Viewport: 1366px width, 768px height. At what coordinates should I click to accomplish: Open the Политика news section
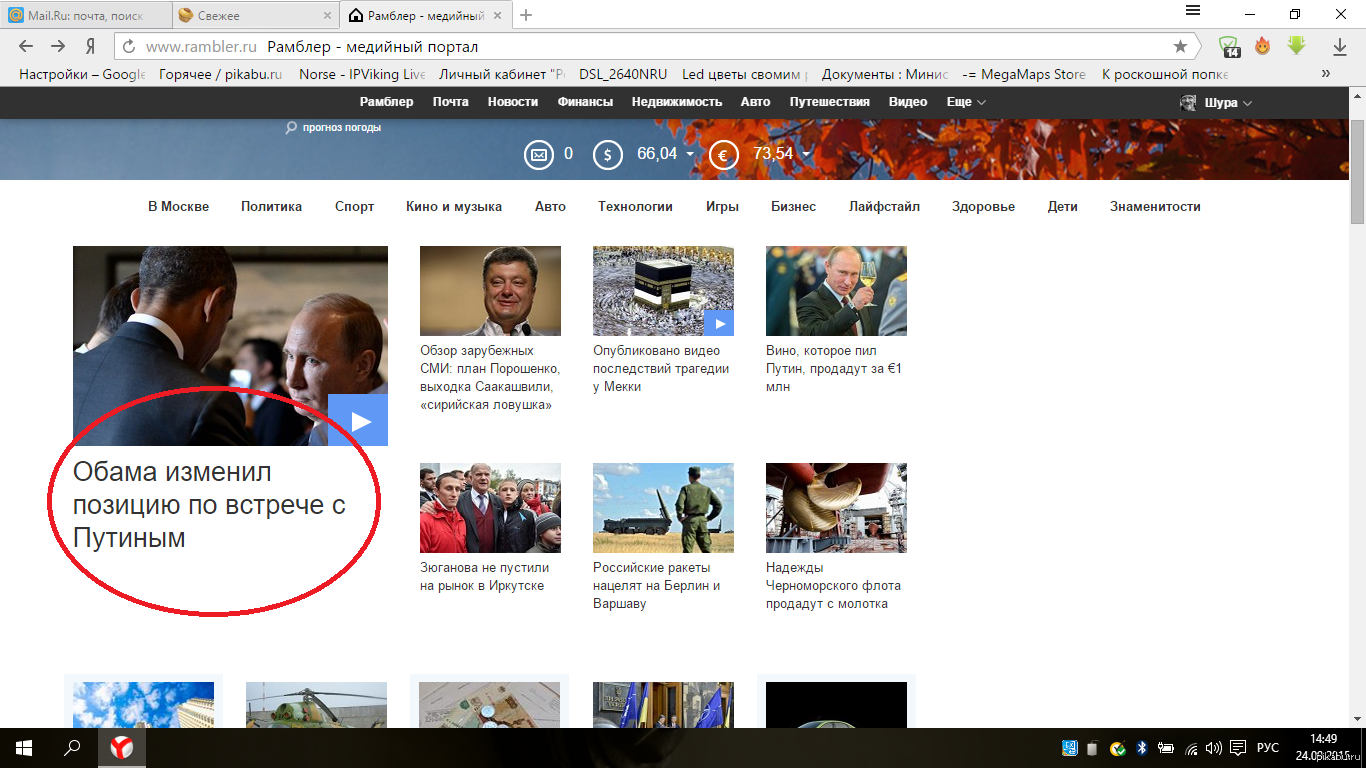coord(271,207)
